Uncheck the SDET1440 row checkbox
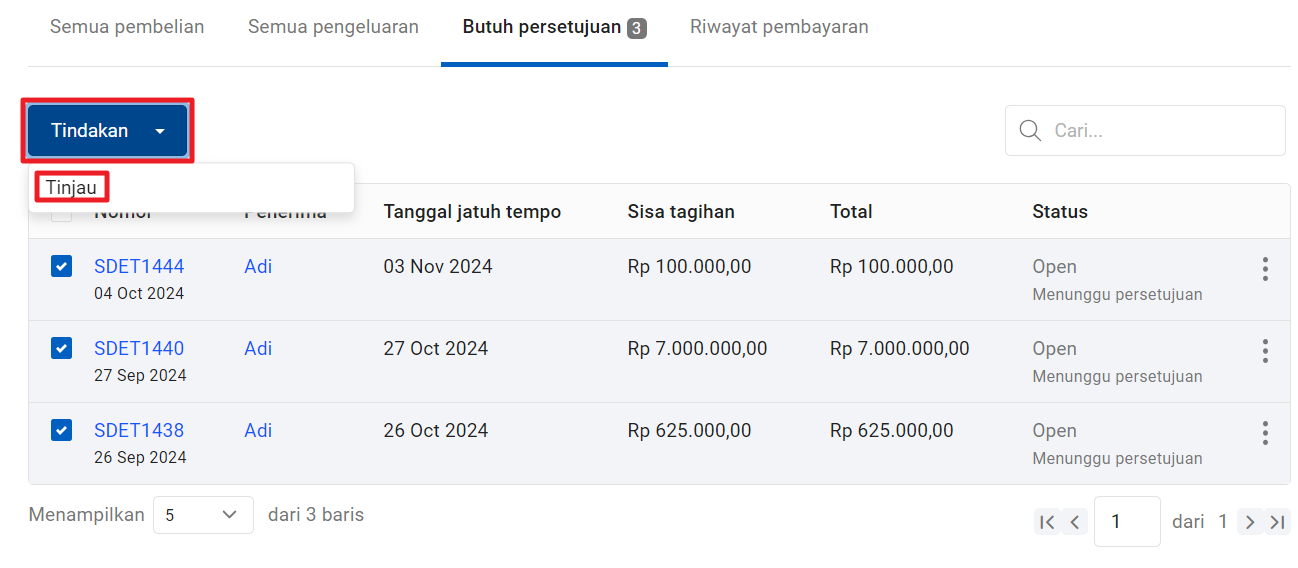The height and width of the screenshot is (568, 1298). pos(61,348)
